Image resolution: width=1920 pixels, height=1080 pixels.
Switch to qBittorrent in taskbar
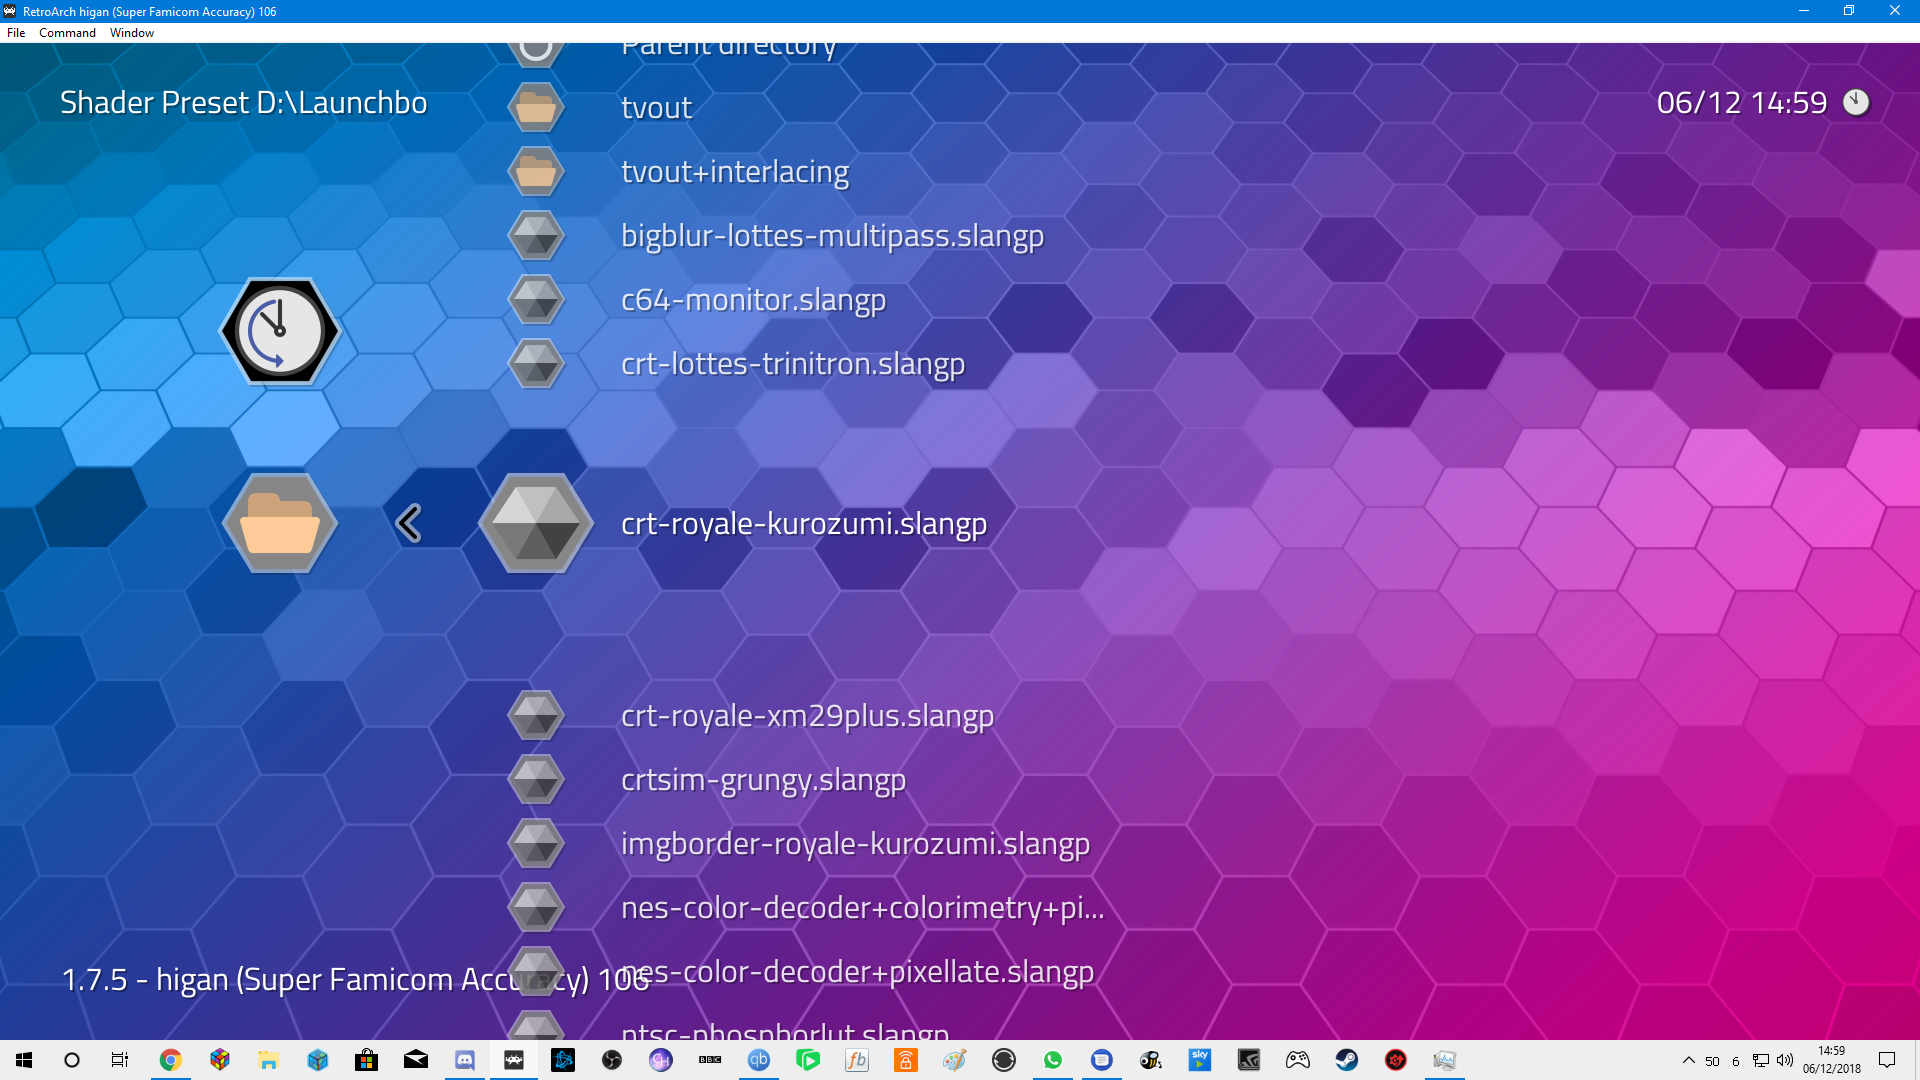coord(759,1060)
